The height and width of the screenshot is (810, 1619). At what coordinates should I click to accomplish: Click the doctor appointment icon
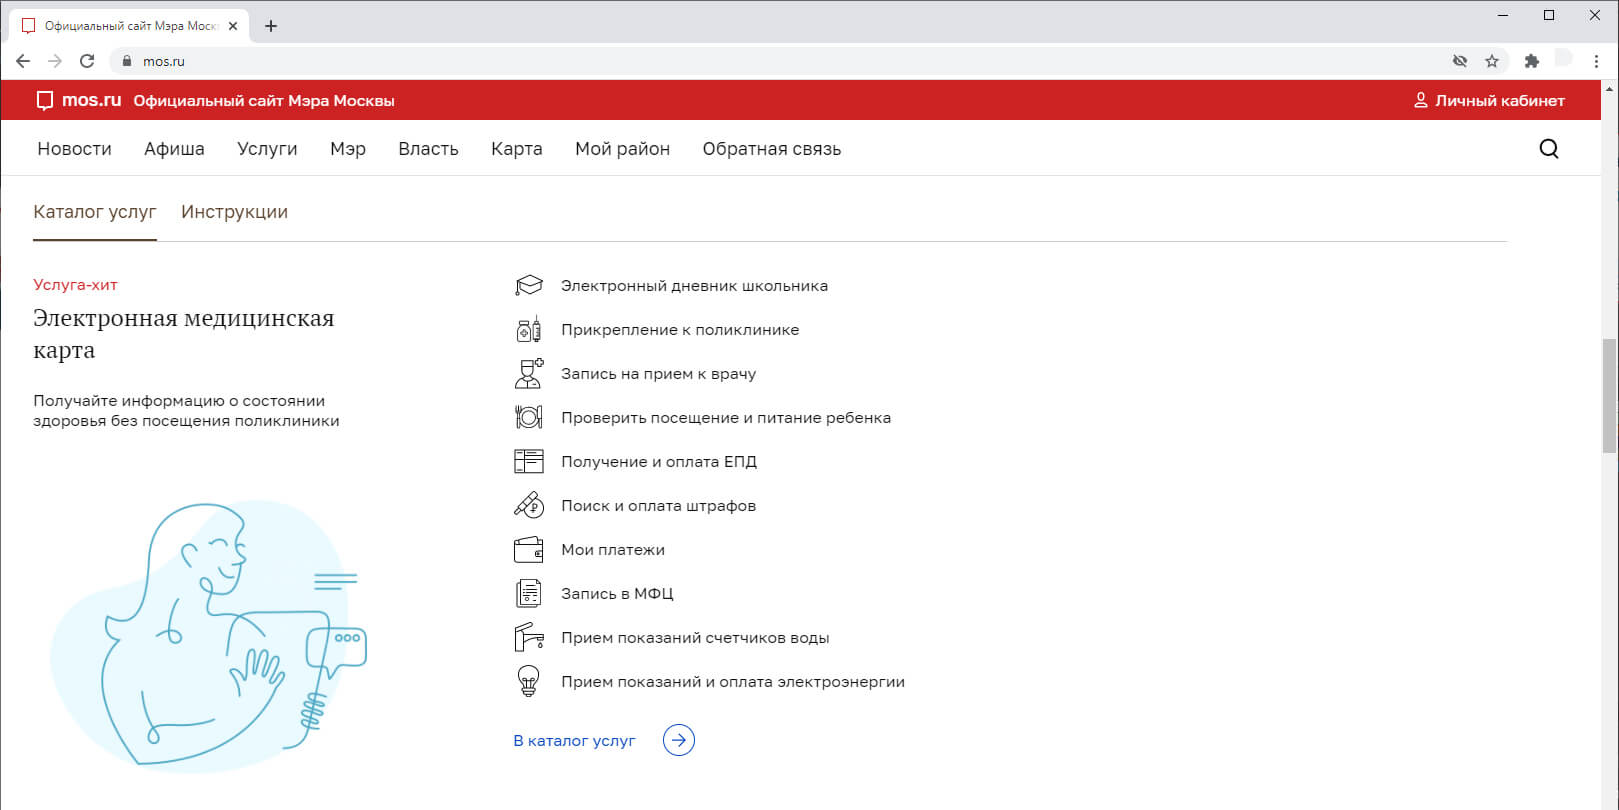(x=528, y=374)
